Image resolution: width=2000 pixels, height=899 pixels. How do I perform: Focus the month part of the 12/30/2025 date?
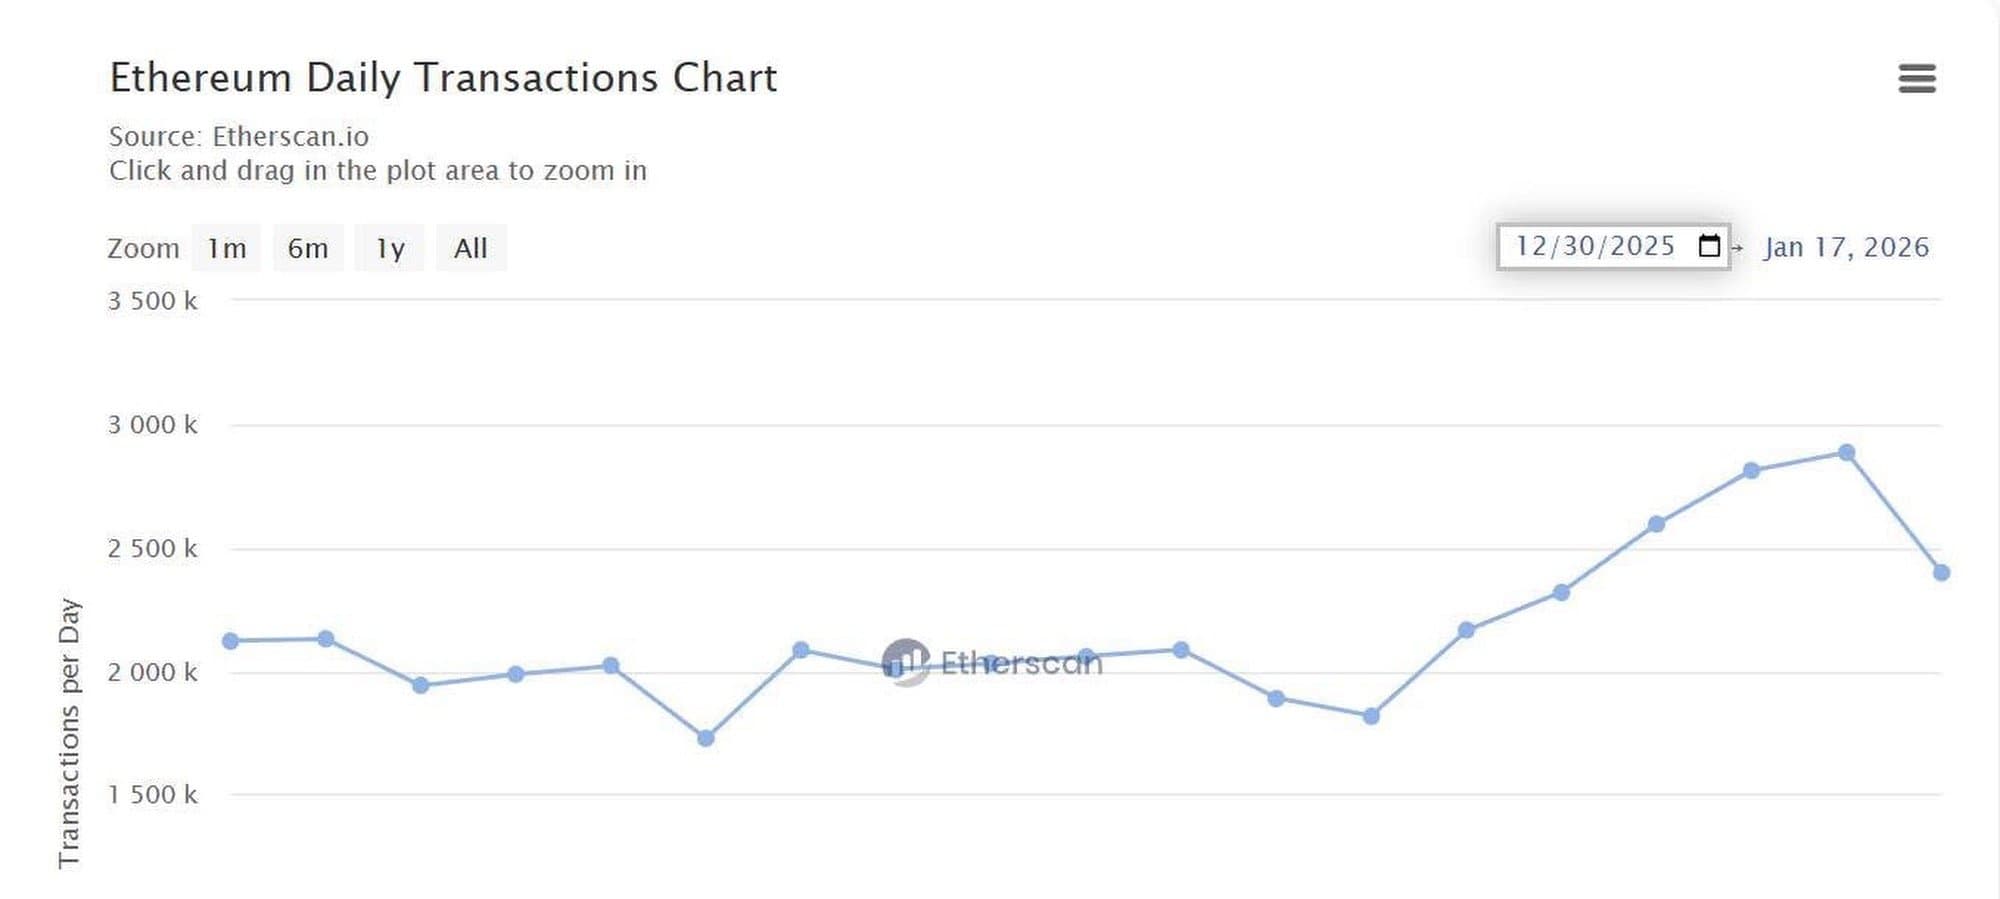tap(1530, 246)
